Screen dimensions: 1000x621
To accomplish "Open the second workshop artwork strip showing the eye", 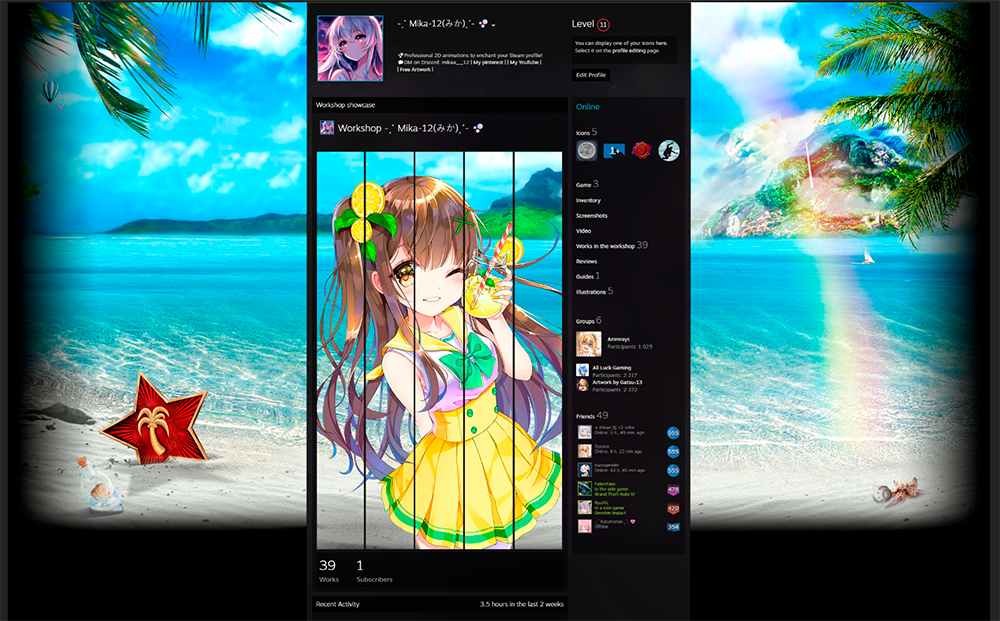I will tap(390, 350).
